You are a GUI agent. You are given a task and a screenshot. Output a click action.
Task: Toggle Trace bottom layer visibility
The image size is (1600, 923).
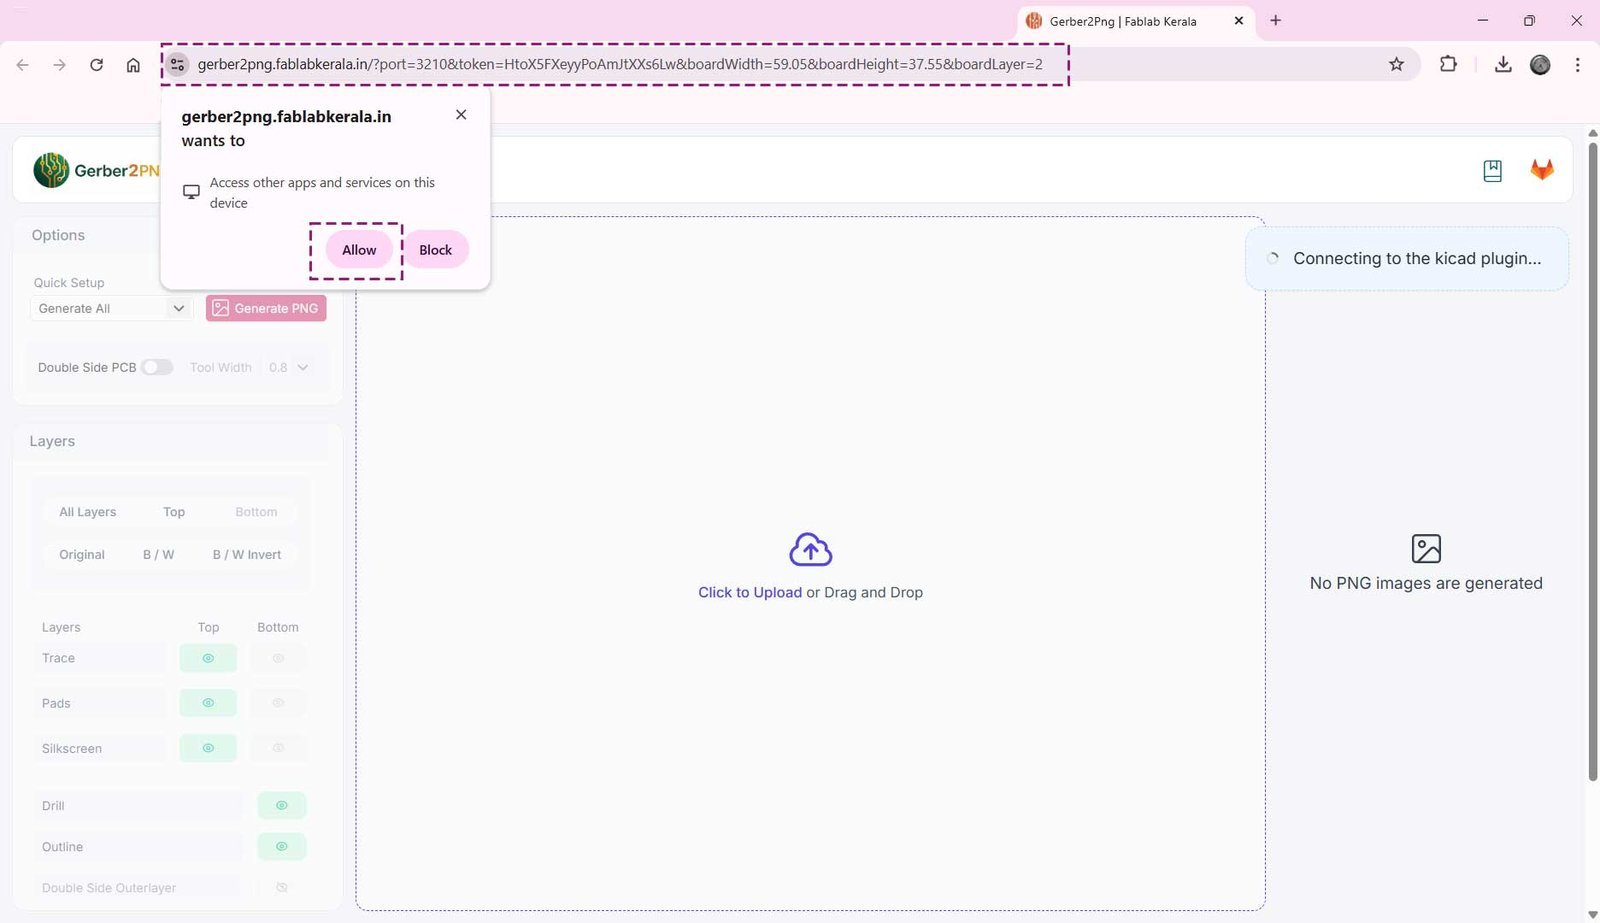coord(278,658)
